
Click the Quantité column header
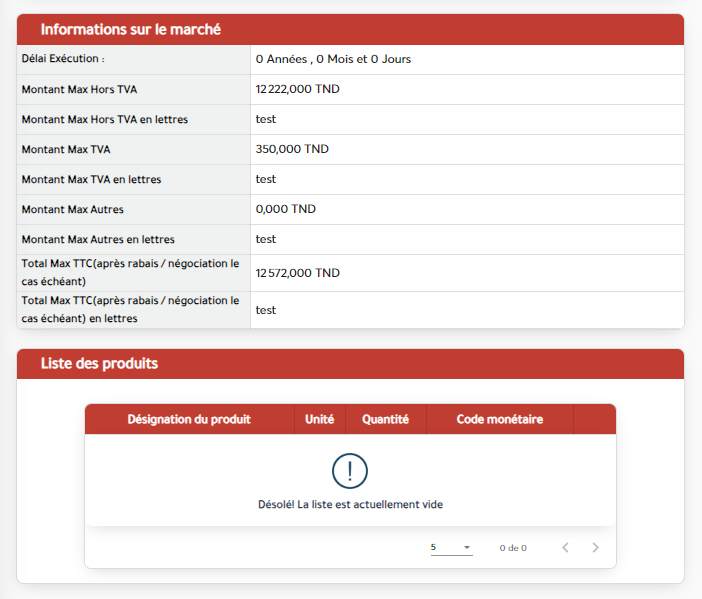point(385,419)
